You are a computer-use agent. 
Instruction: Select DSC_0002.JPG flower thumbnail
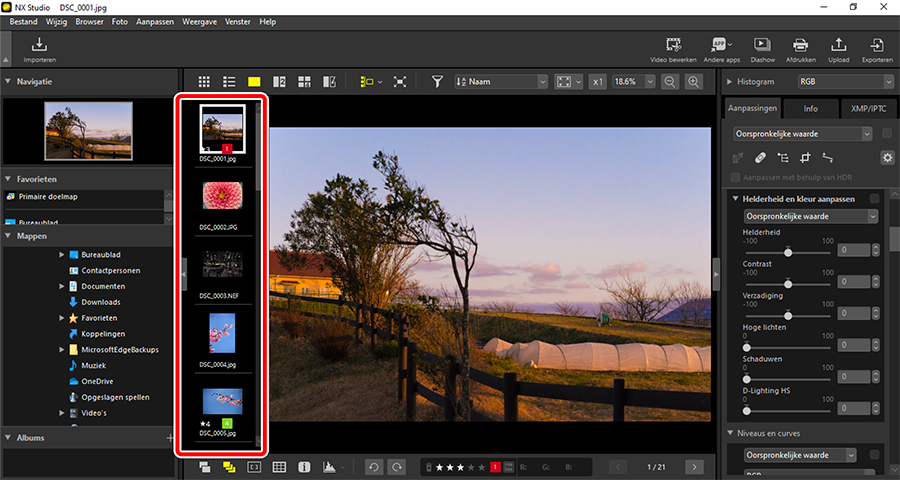(222, 196)
